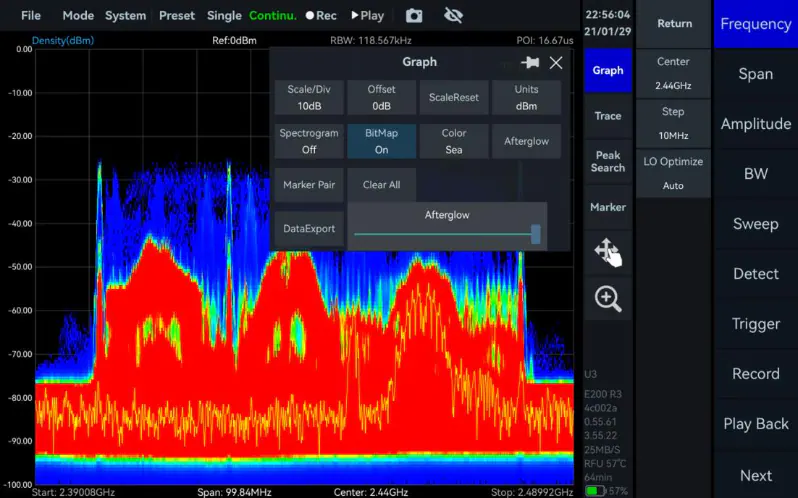
Task: Change Color Sea palette
Action: pyautogui.click(x=453, y=141)
